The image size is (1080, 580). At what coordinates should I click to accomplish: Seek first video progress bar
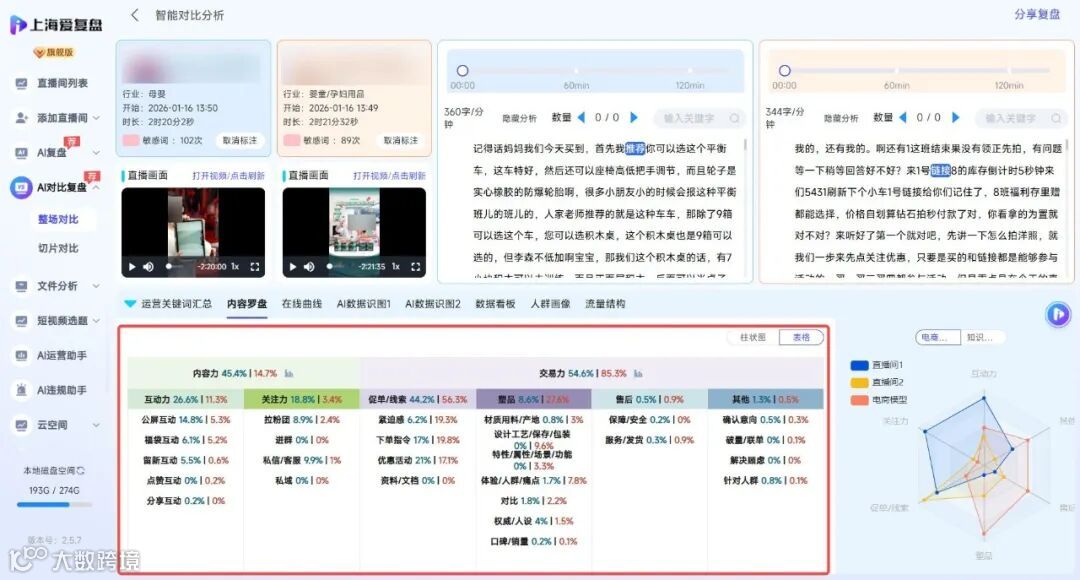pos(180,267)
